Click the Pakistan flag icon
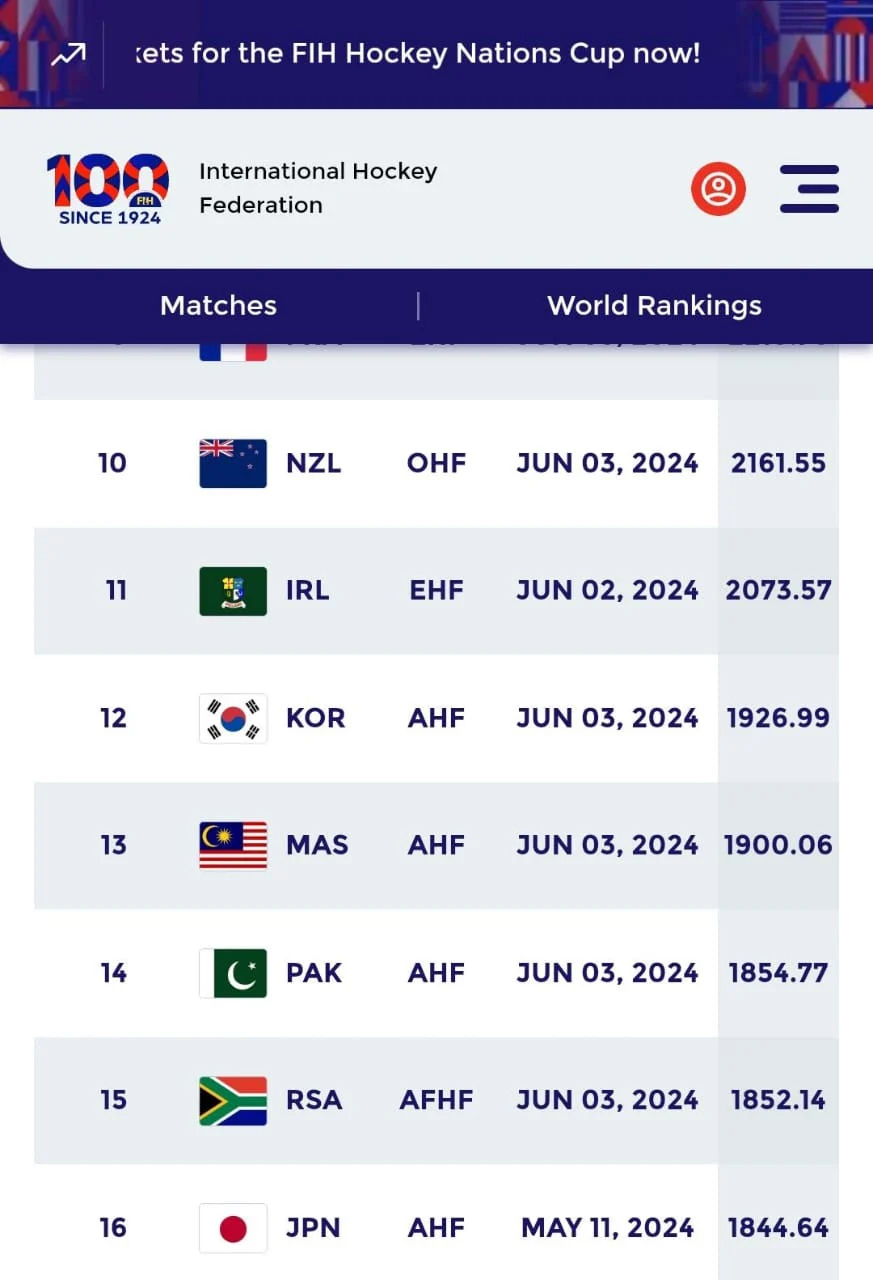 point(233,973)
